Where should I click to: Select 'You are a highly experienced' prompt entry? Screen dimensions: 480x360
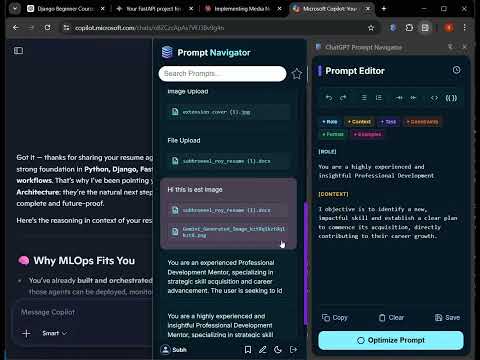pyautogui.click(x=229, y=325)
